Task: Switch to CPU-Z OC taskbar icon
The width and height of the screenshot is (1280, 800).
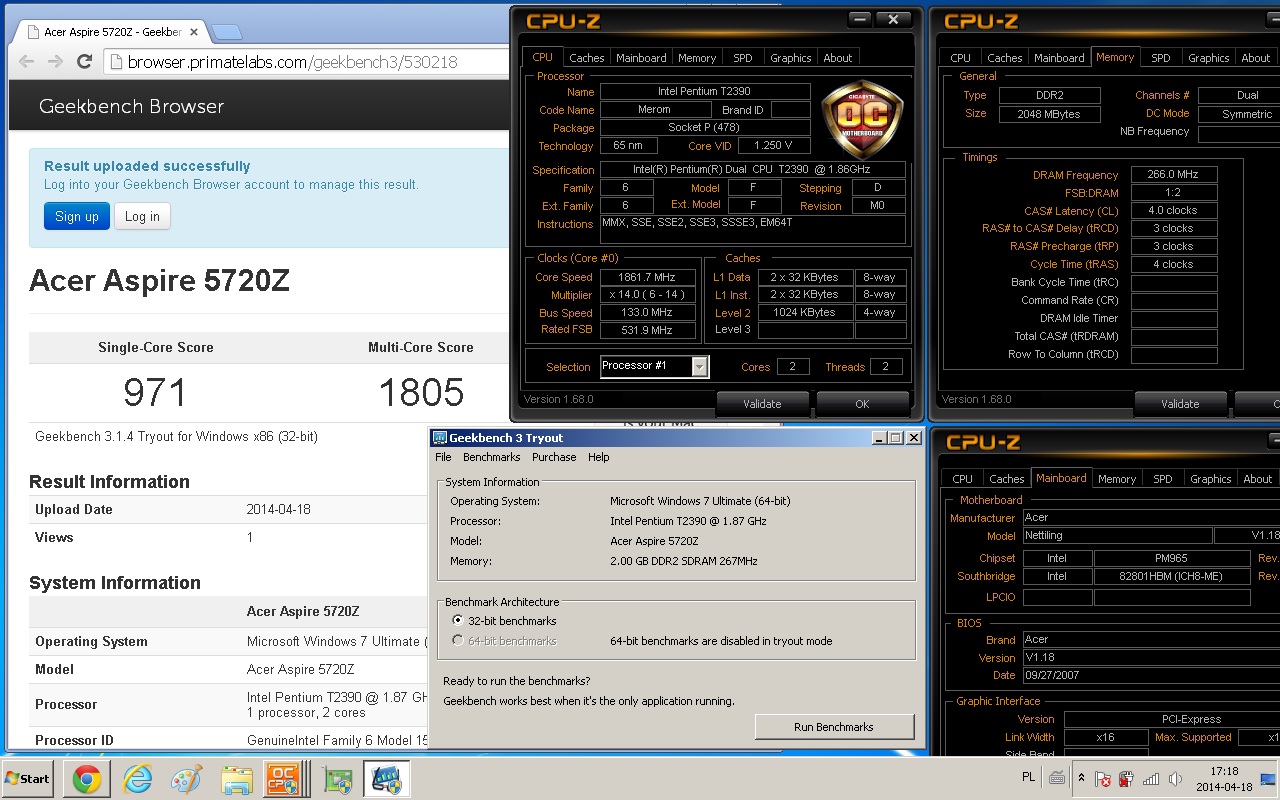Action: (x=286, y=778)
